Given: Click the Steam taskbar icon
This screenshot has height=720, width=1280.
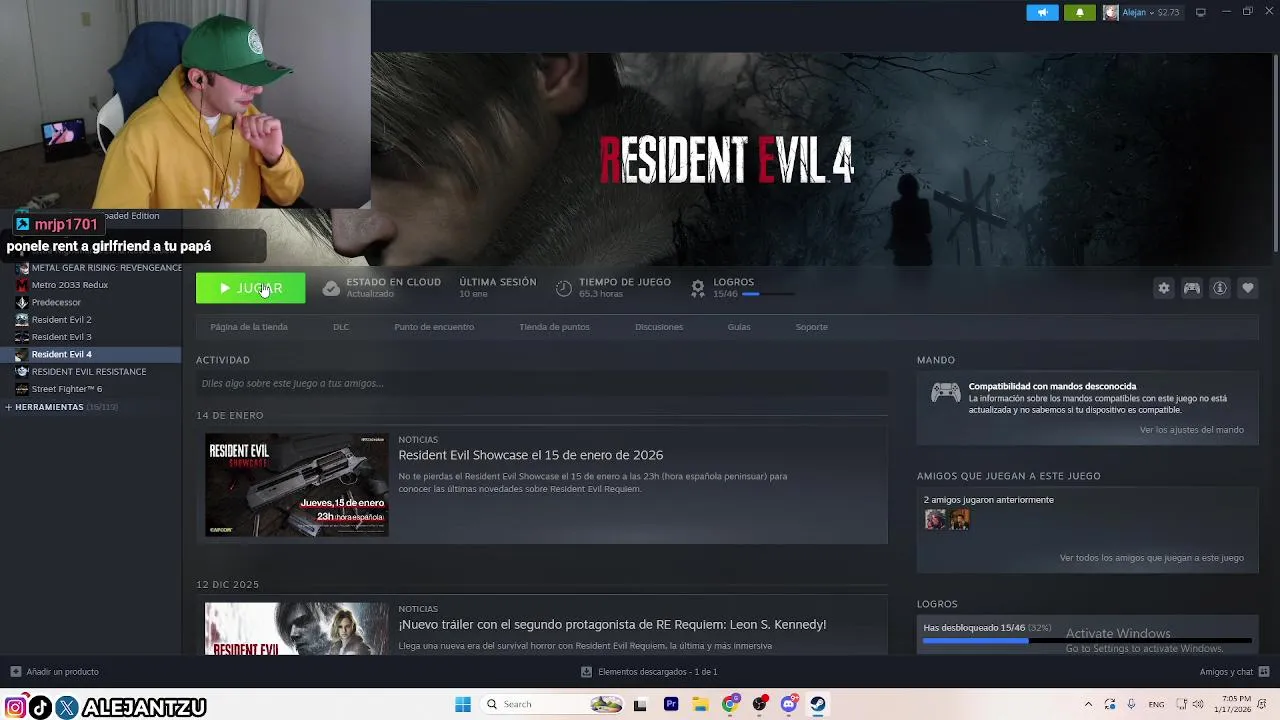Looking at the screenshot, I should (x=818, y=704).
